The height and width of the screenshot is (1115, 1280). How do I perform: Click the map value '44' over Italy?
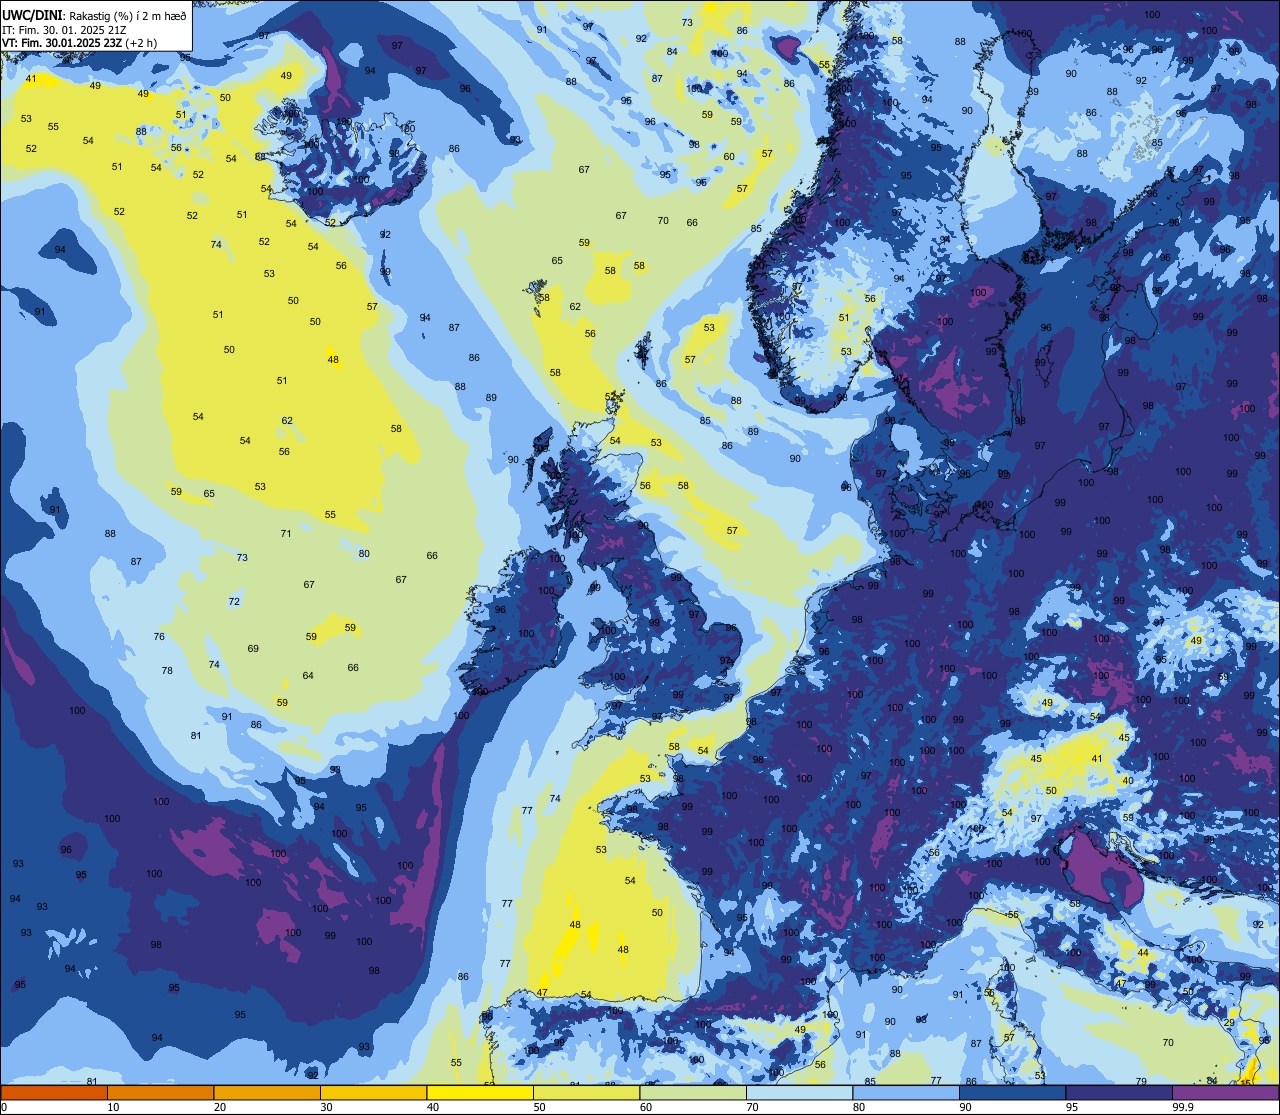[1143, 953]
